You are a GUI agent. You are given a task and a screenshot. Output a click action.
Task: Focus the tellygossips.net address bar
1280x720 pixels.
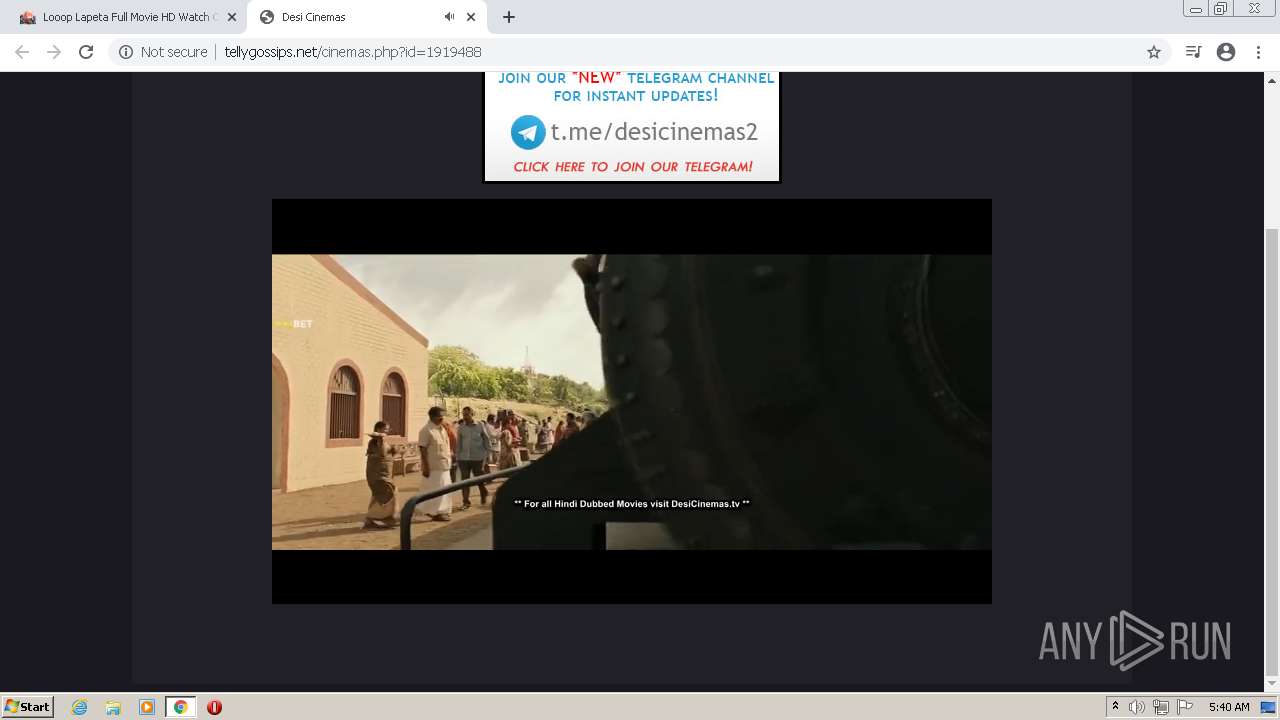click(x=640, y=52)
